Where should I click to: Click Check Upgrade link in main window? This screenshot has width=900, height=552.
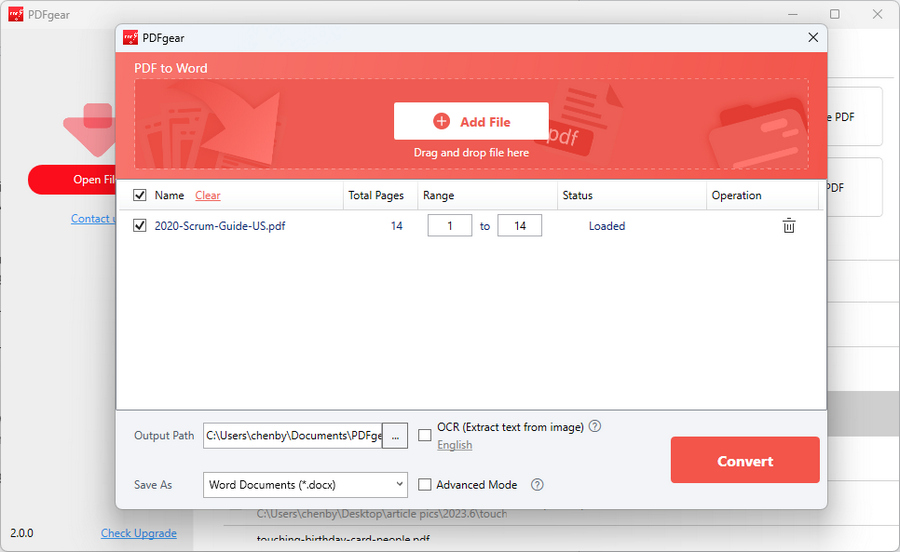139,533
